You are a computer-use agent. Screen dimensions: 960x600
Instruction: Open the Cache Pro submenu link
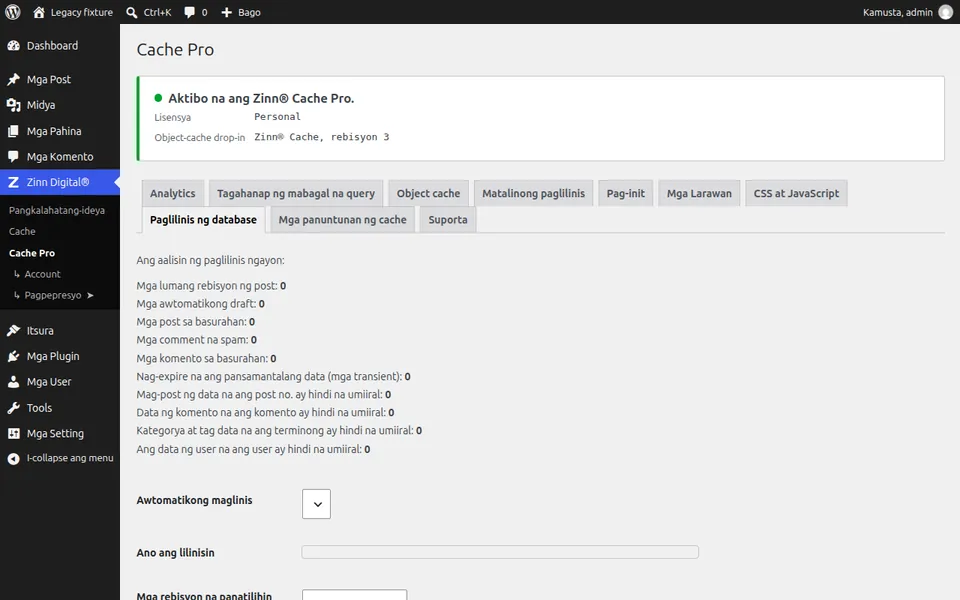32,253
